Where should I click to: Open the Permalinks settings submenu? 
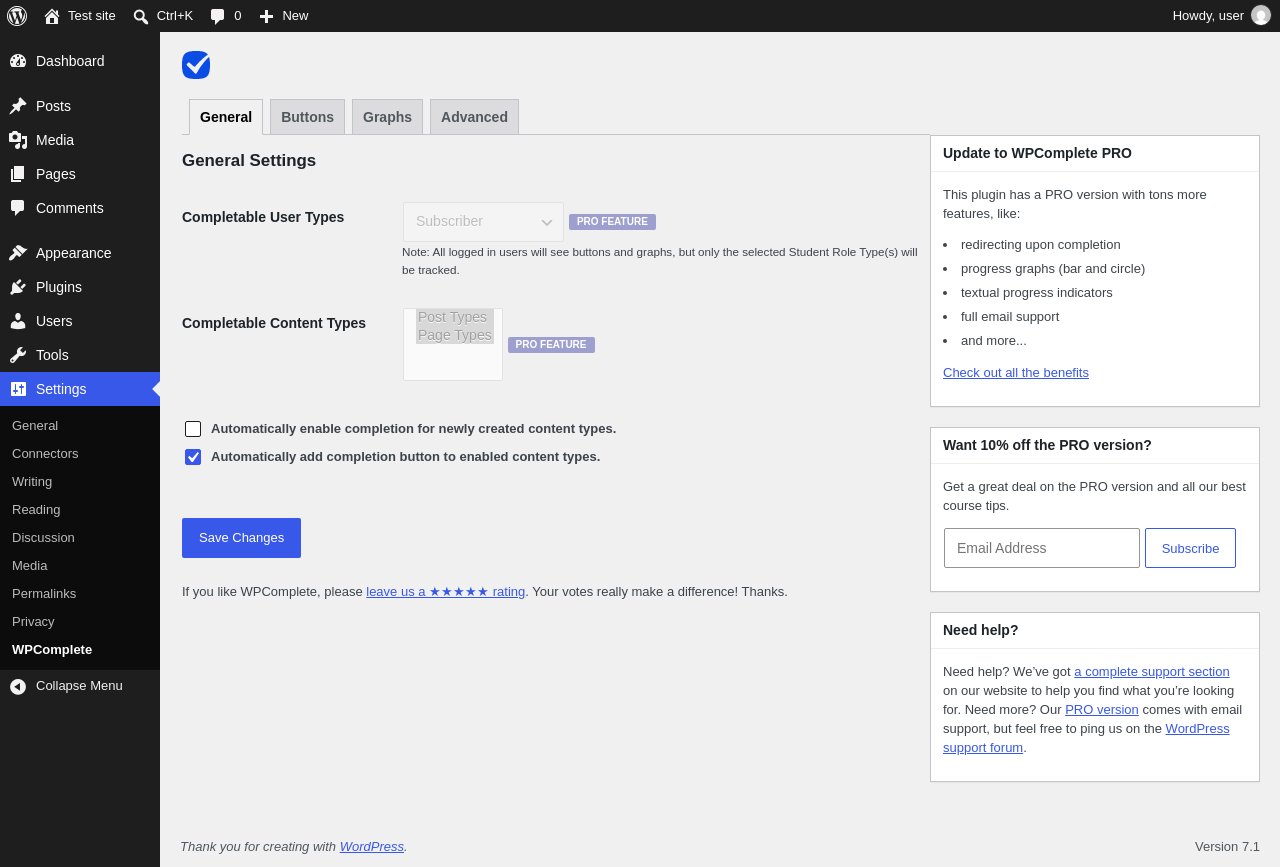tap(80, 594)
